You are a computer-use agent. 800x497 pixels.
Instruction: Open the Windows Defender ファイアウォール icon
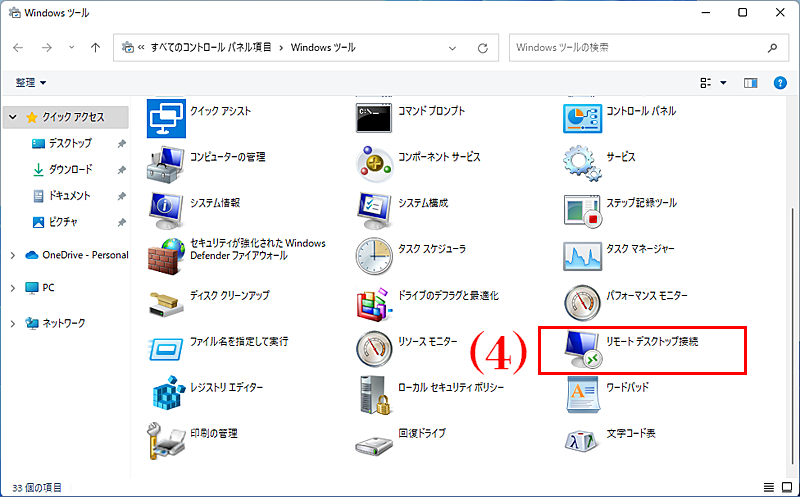[166, 256]
